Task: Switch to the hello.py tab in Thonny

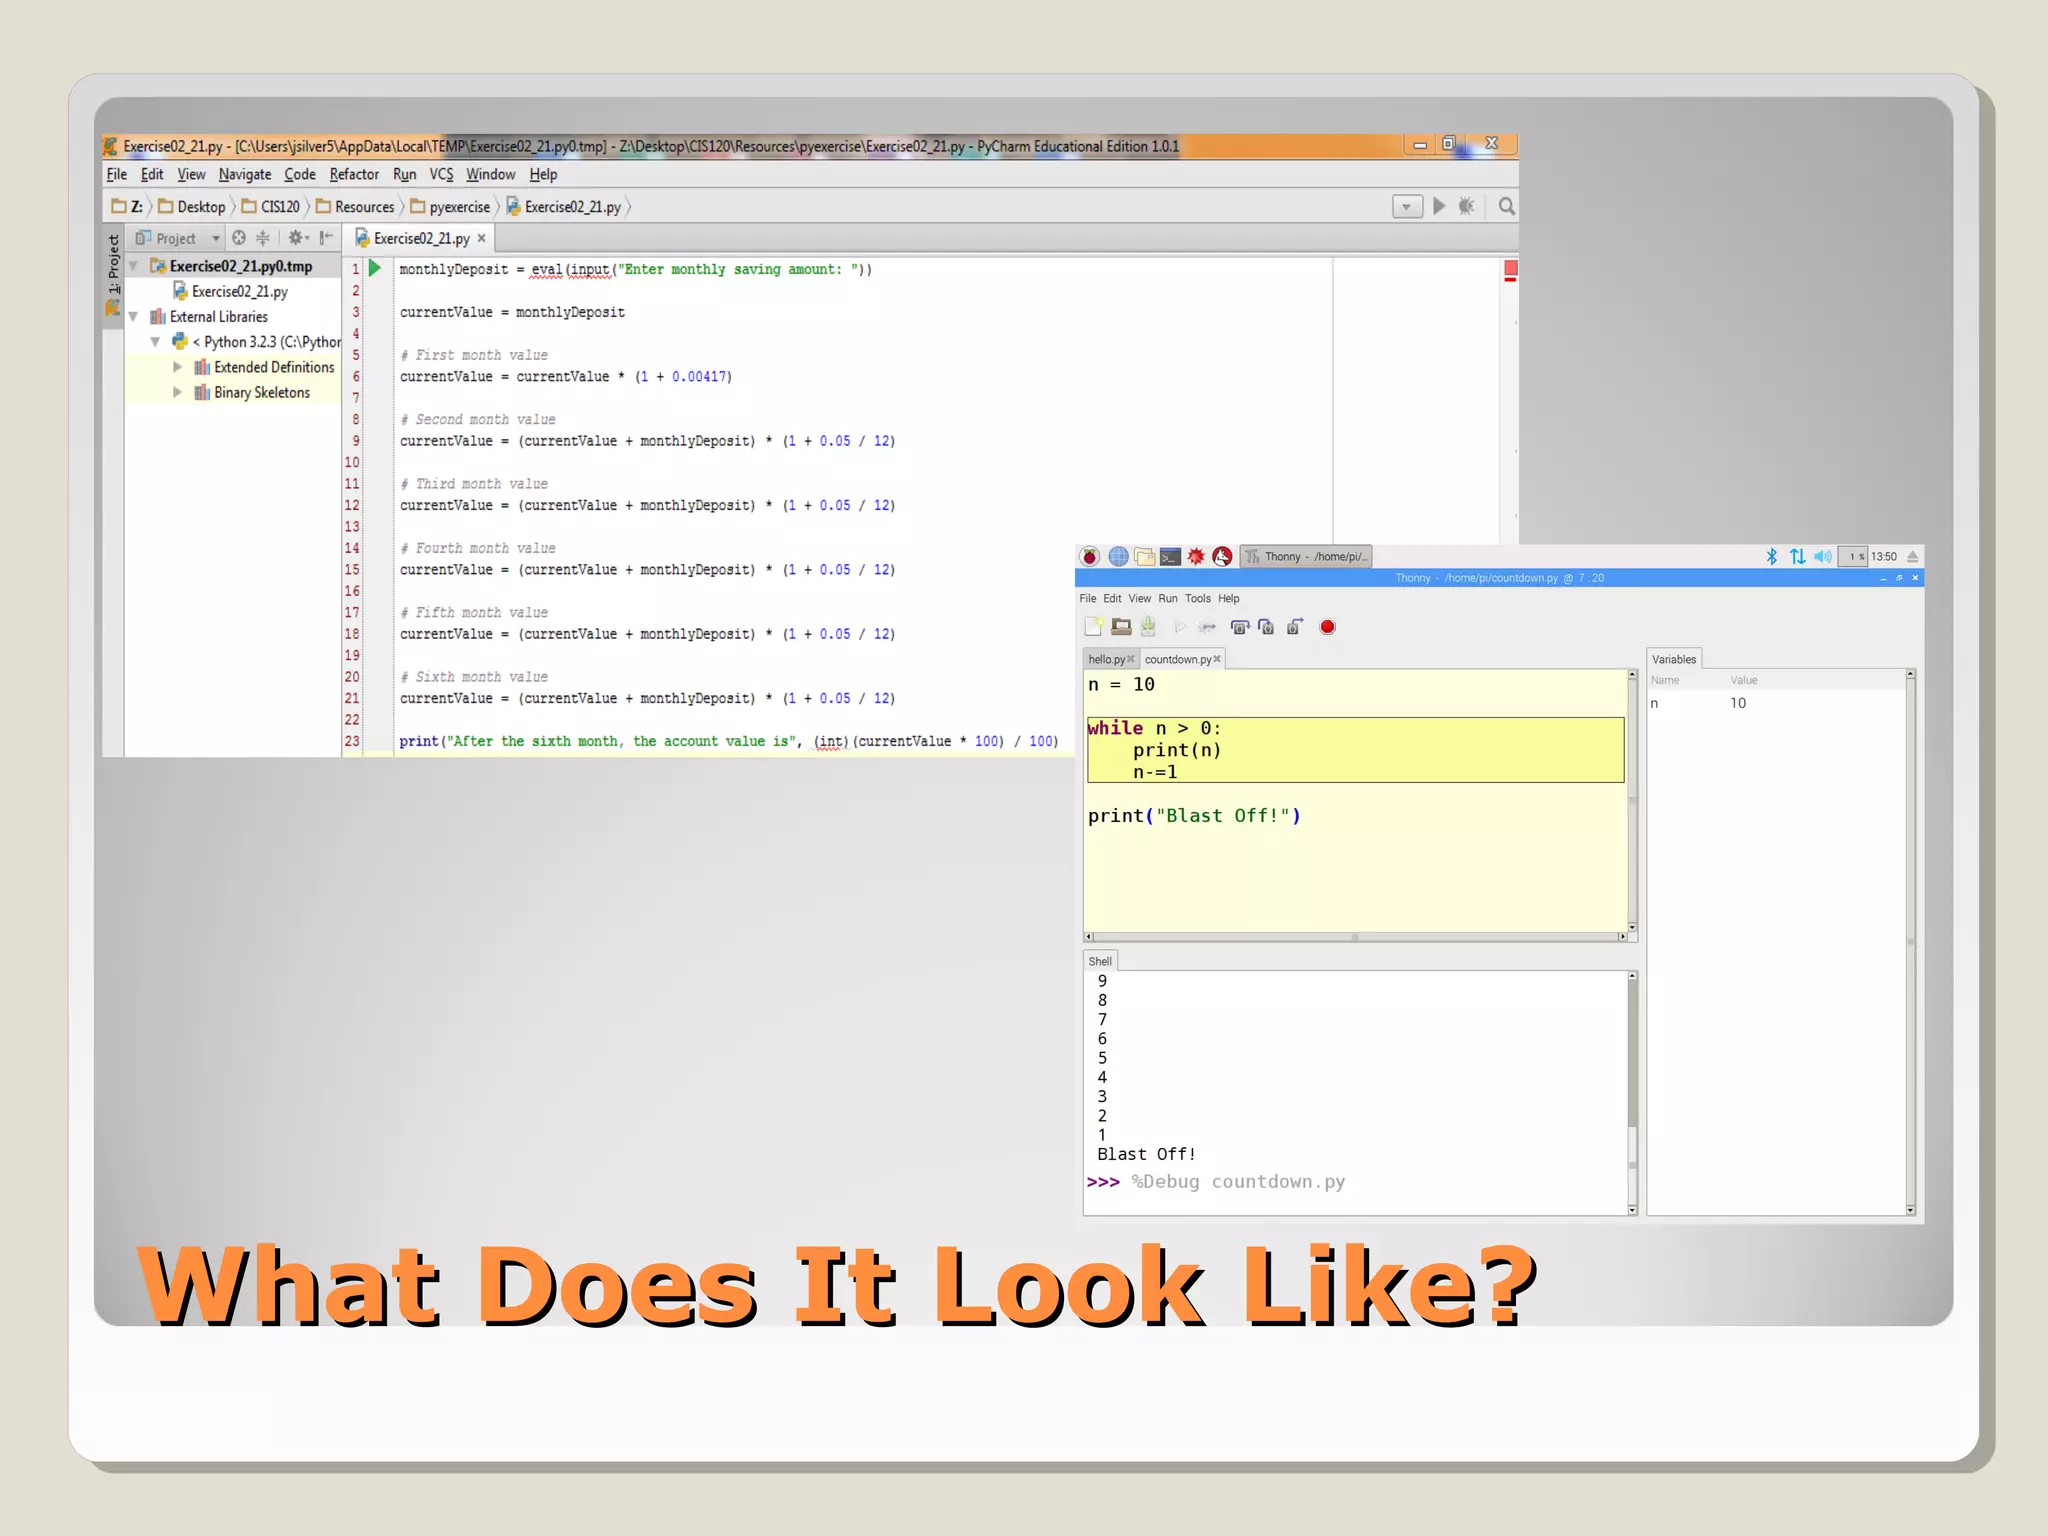Action: point(1106,659)
